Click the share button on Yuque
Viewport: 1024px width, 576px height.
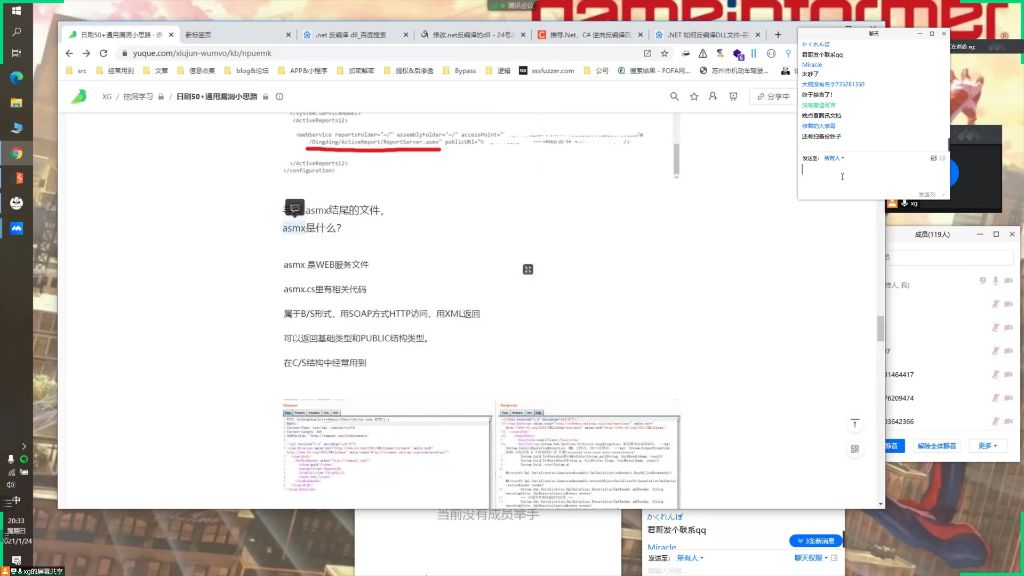[773, 97]
